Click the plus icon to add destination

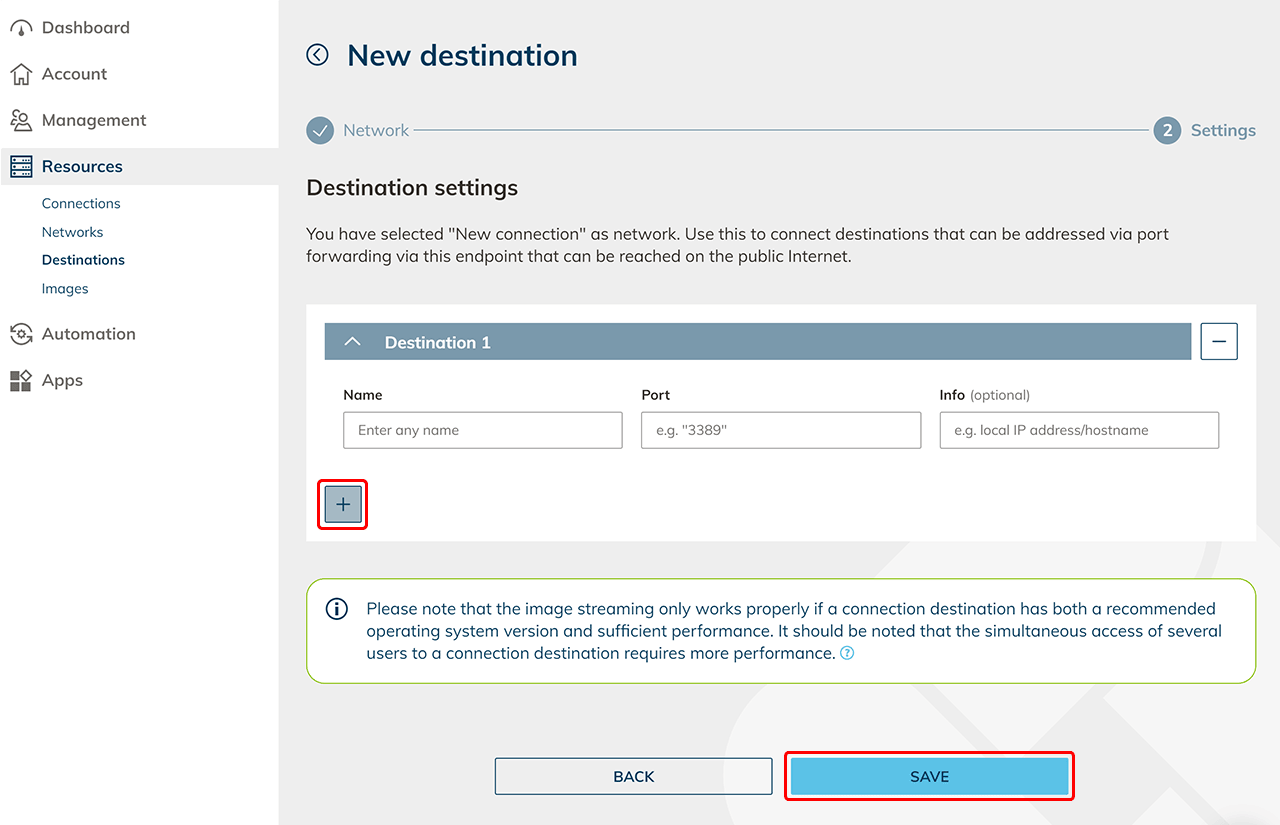[x=343, y=505]
